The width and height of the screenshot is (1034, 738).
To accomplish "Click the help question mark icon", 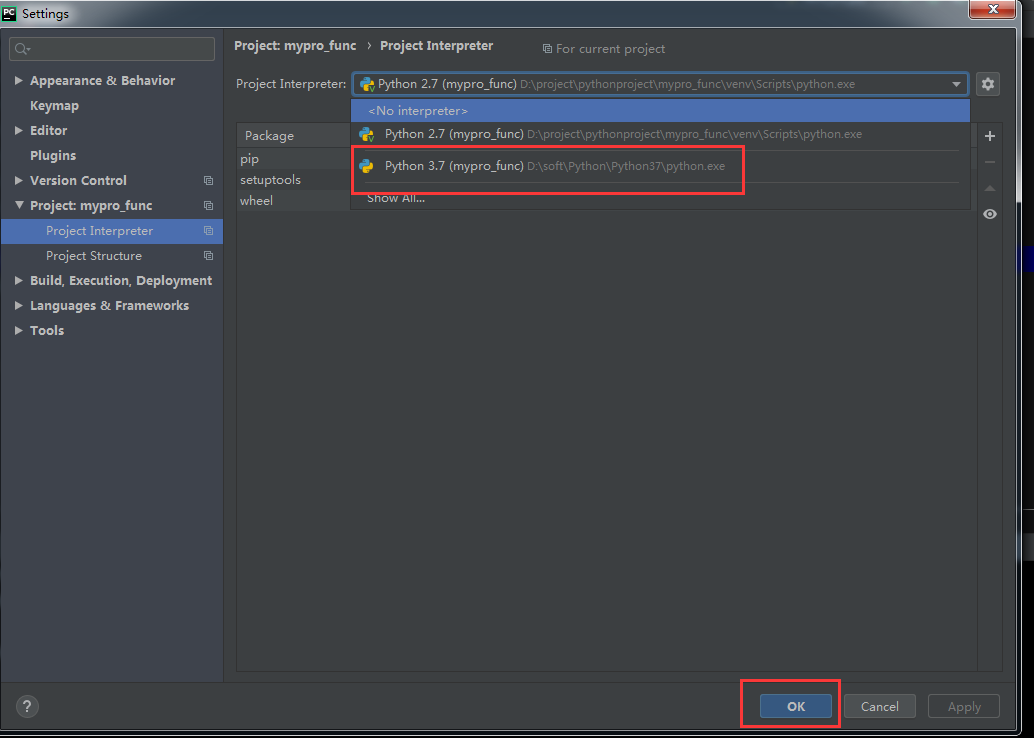I will point(27,706).
